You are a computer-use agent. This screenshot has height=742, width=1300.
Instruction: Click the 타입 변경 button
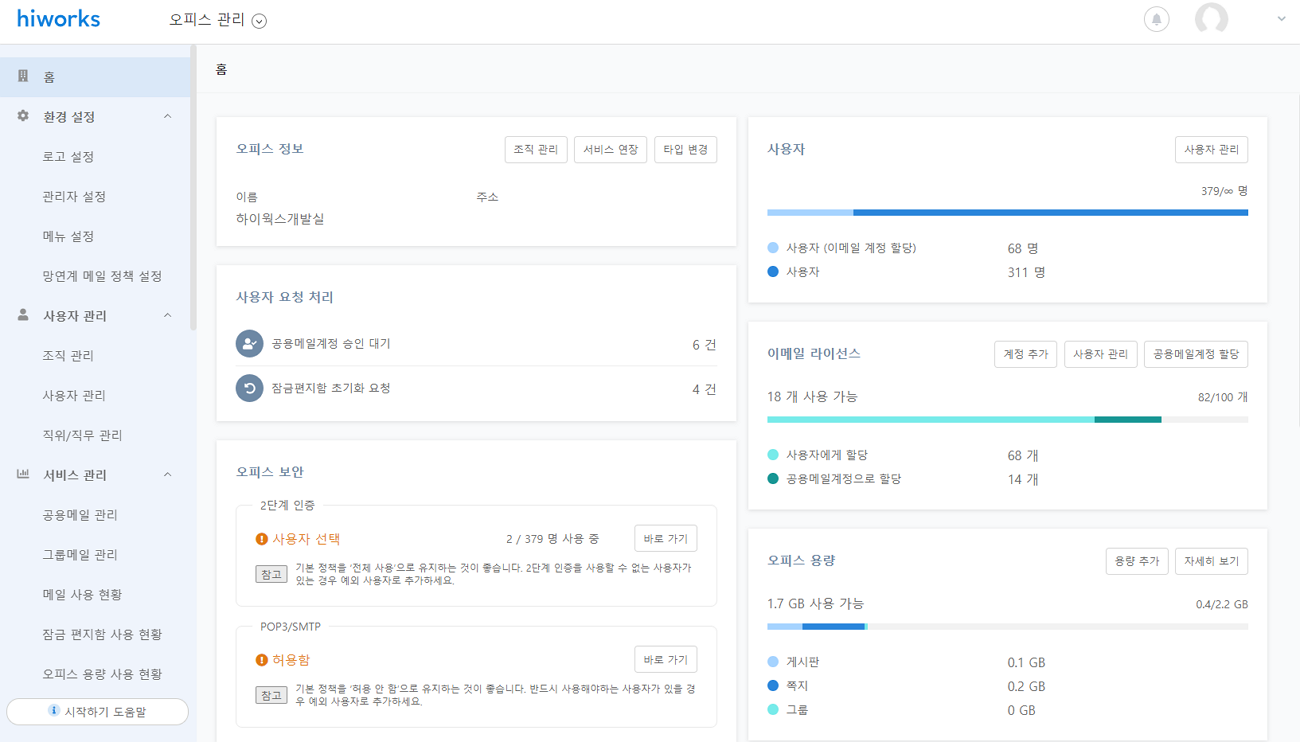[685, 150]
